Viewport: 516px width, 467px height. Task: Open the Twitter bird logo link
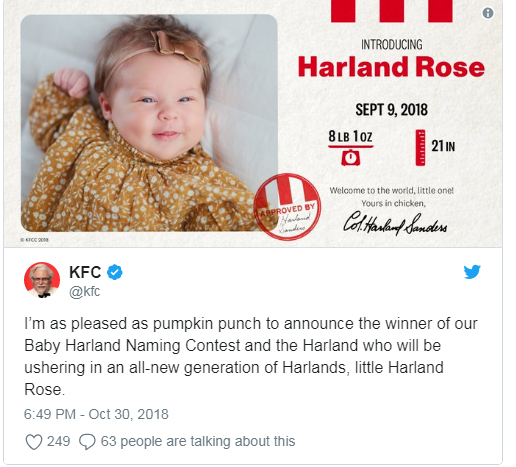[472, 272]
